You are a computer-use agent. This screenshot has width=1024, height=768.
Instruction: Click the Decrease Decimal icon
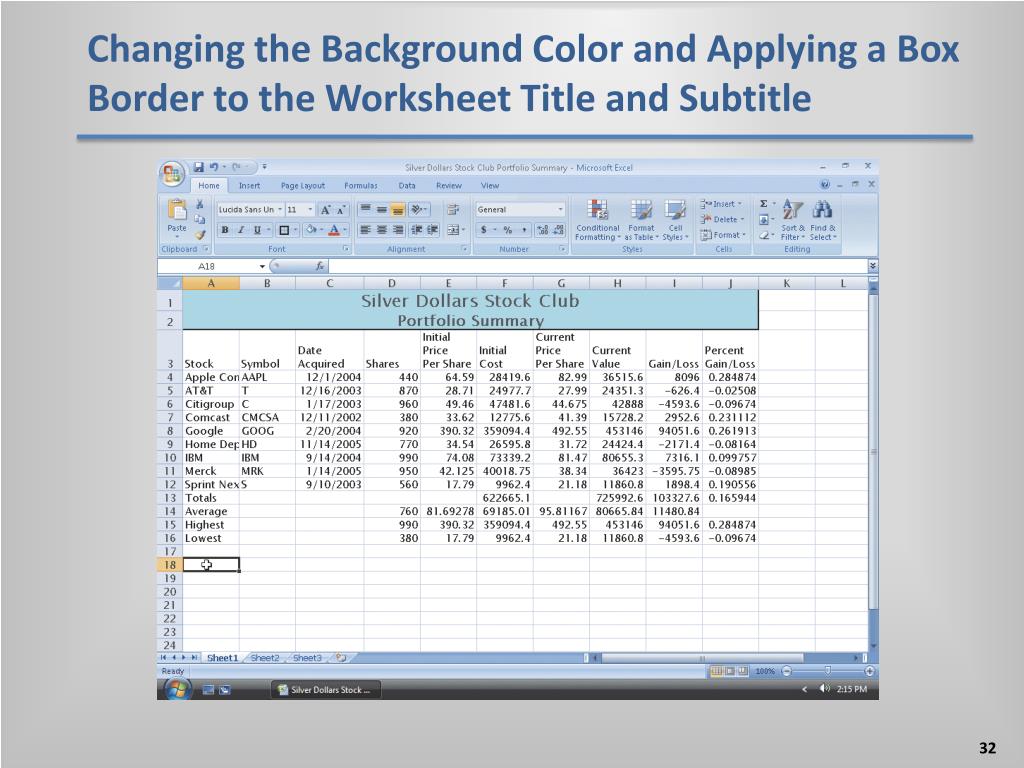point(558,230)
